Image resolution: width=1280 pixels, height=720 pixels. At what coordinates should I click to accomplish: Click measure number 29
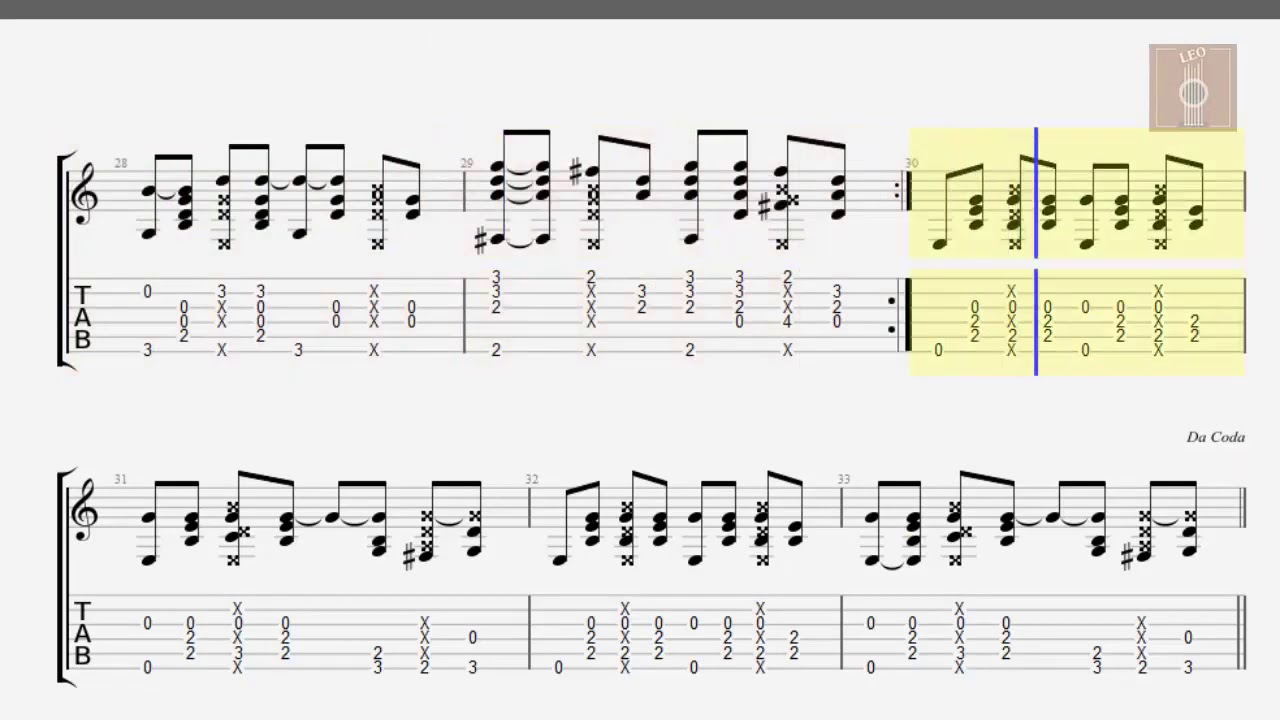tap(466, 163)
